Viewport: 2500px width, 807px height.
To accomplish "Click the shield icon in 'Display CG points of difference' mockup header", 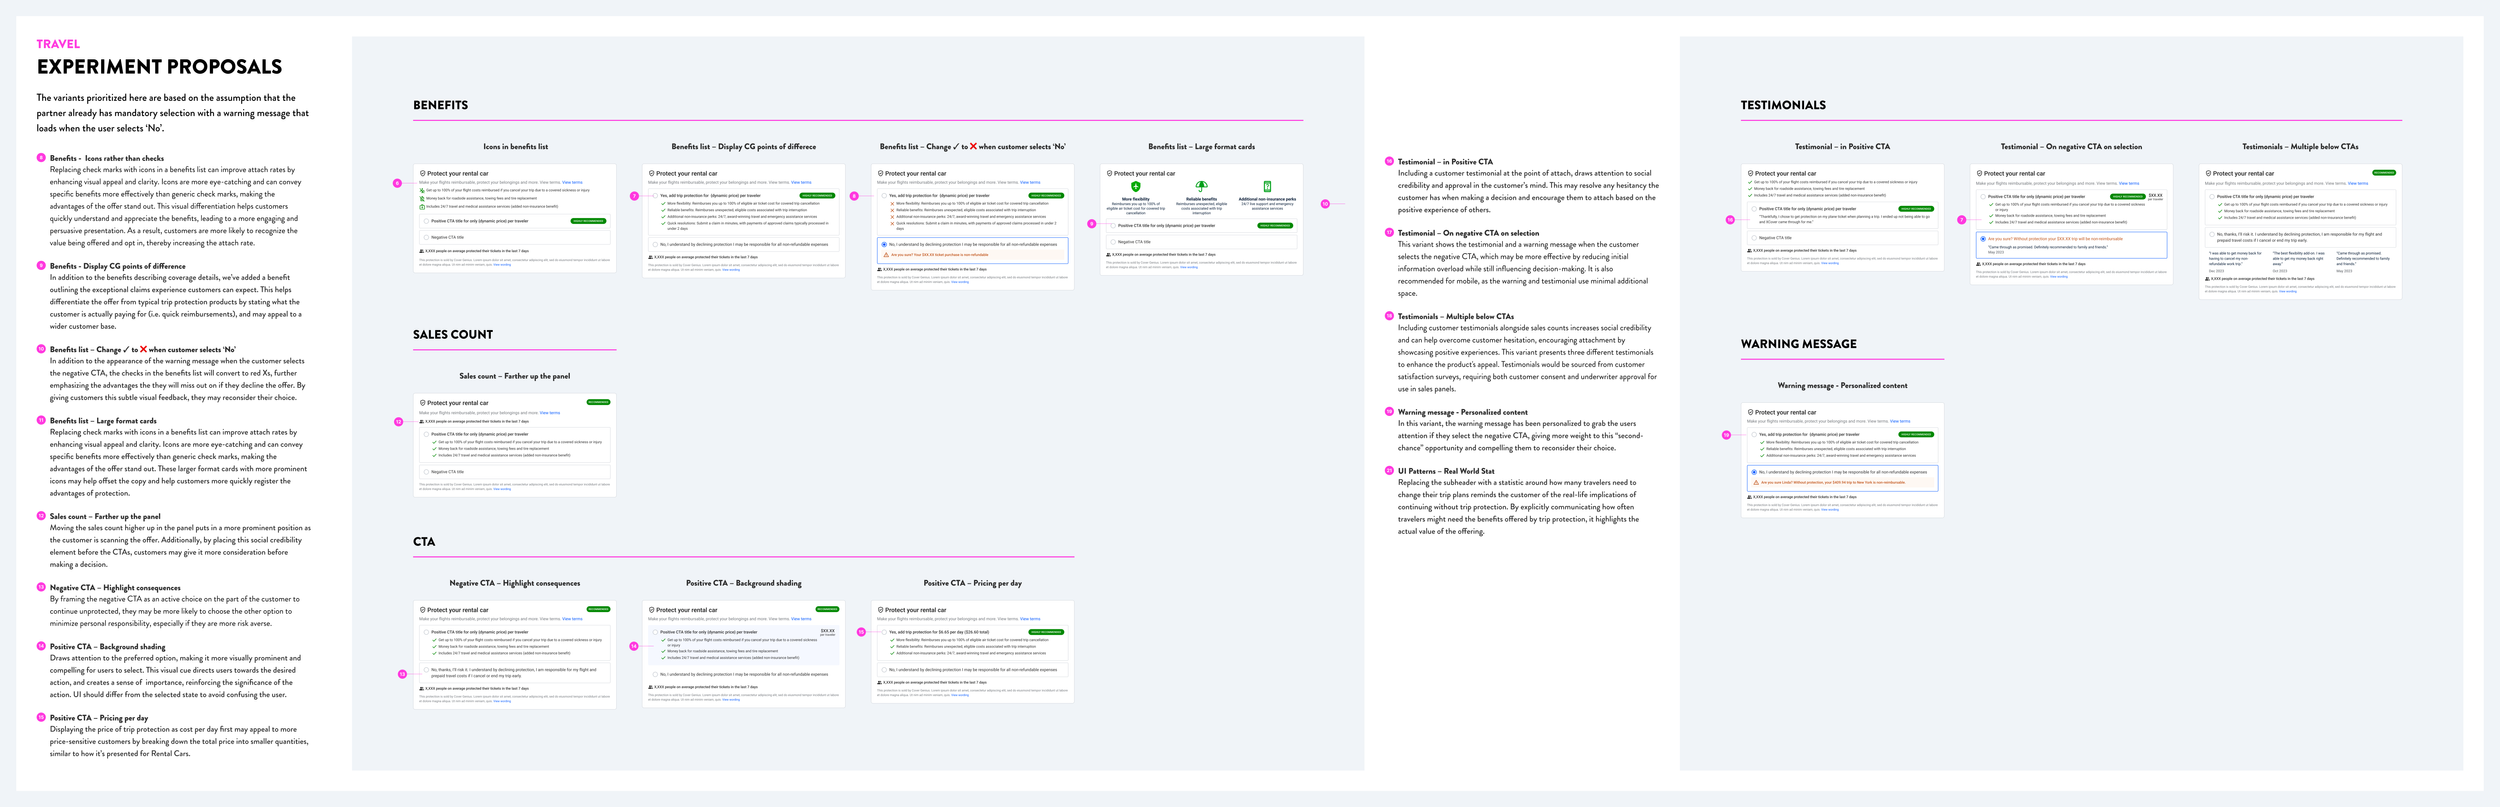I will [x=651, y=173].
